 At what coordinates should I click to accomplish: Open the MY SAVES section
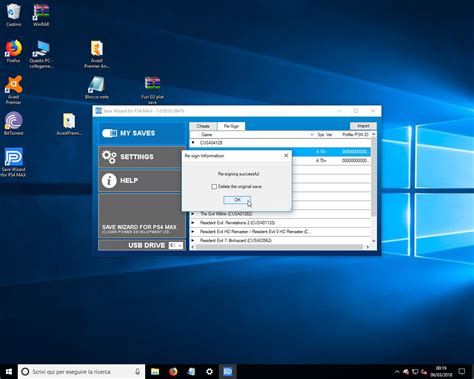(x=142, y=133)
